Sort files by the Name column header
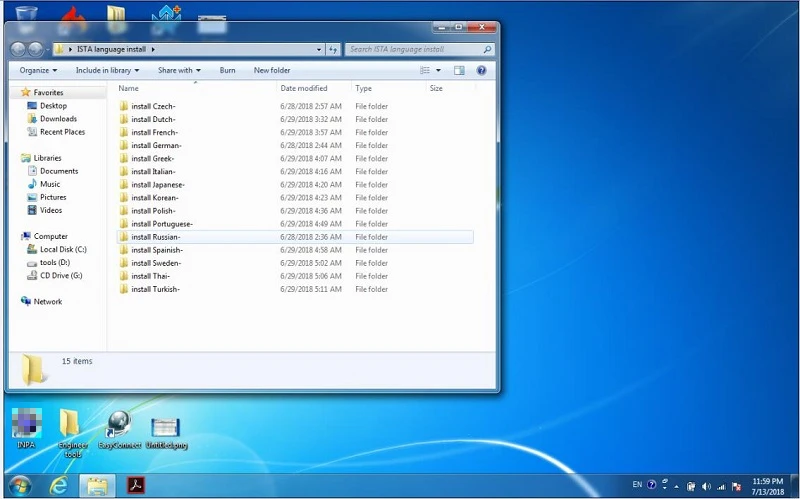 tap(128, 89)
